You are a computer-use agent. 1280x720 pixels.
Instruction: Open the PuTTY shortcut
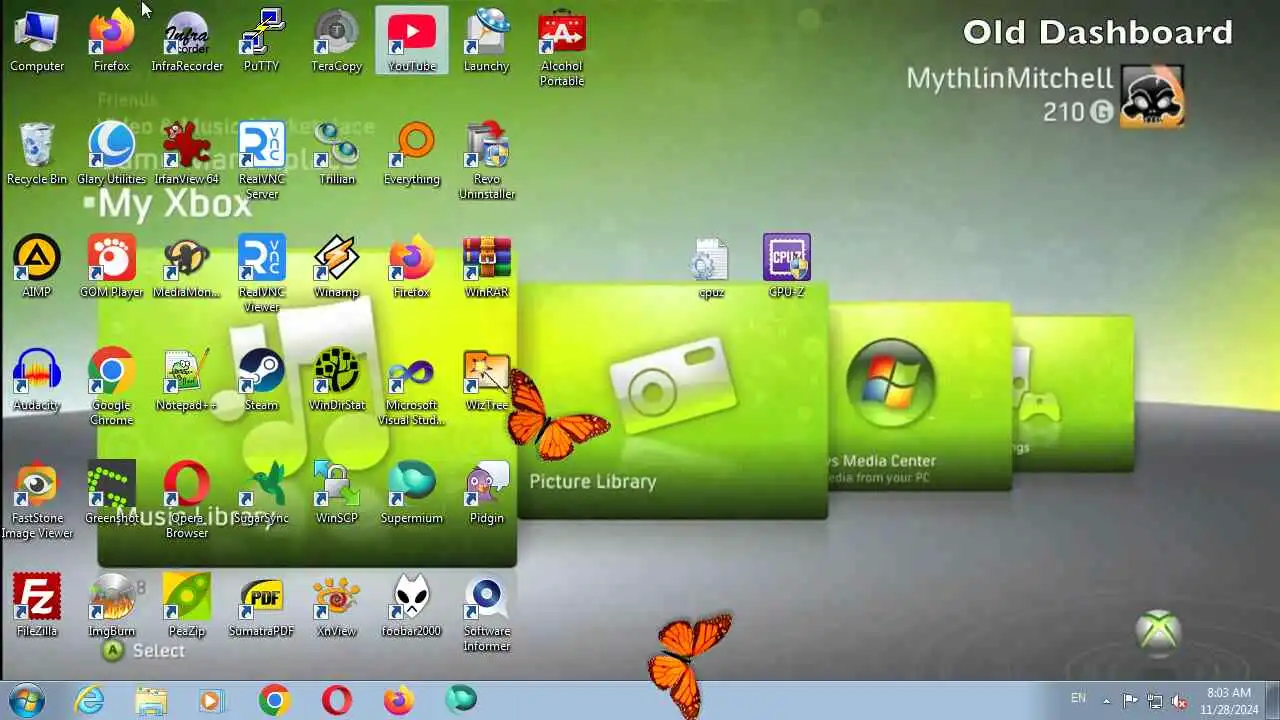click(x=262, y=42)
